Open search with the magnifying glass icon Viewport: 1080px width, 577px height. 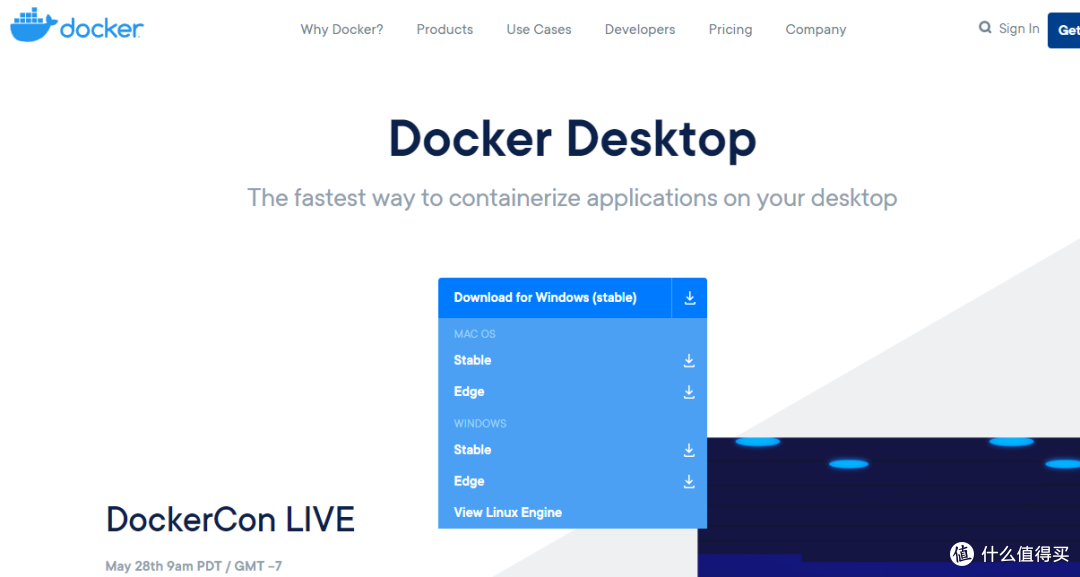coord(984,28)
